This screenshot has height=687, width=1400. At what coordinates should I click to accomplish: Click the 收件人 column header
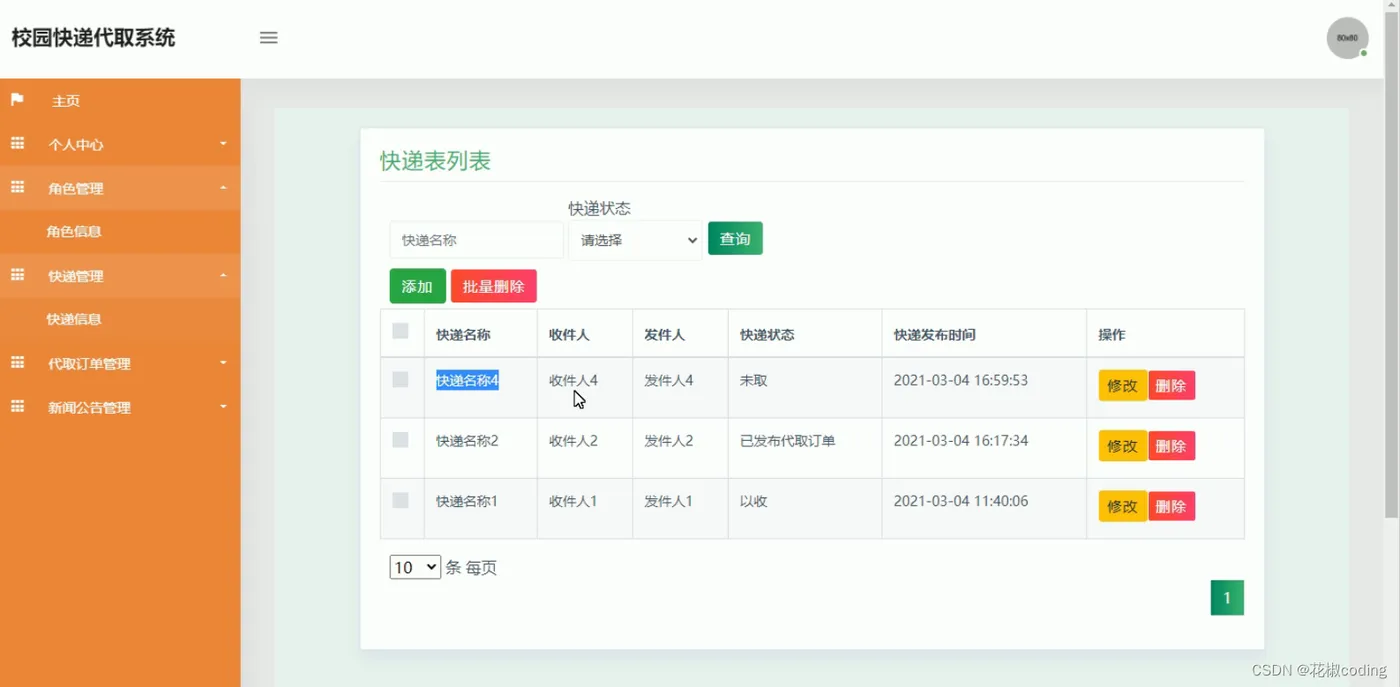click(x=569, y=335)
